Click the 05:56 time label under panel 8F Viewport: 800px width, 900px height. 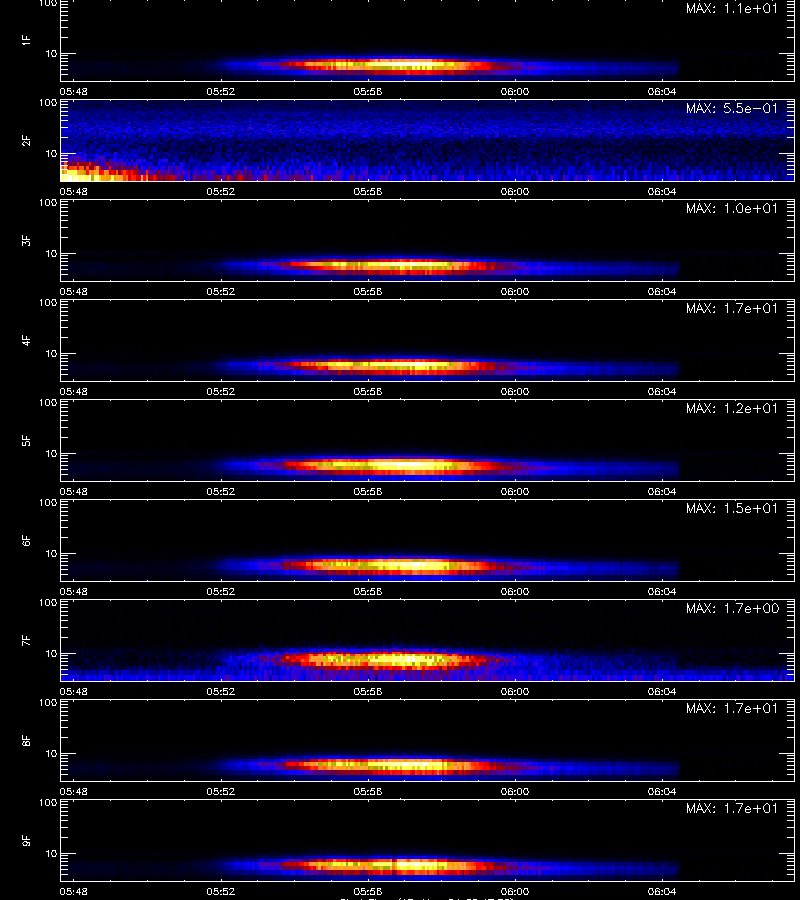coord(368,792)
